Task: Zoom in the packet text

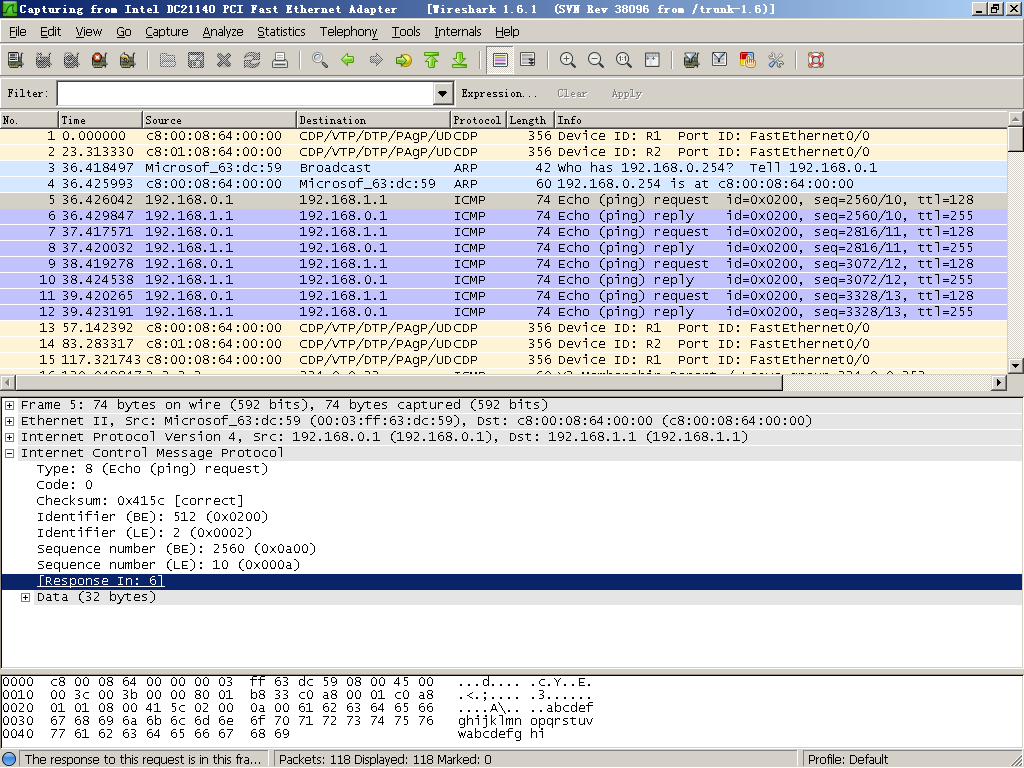Action: pos(568,61)
